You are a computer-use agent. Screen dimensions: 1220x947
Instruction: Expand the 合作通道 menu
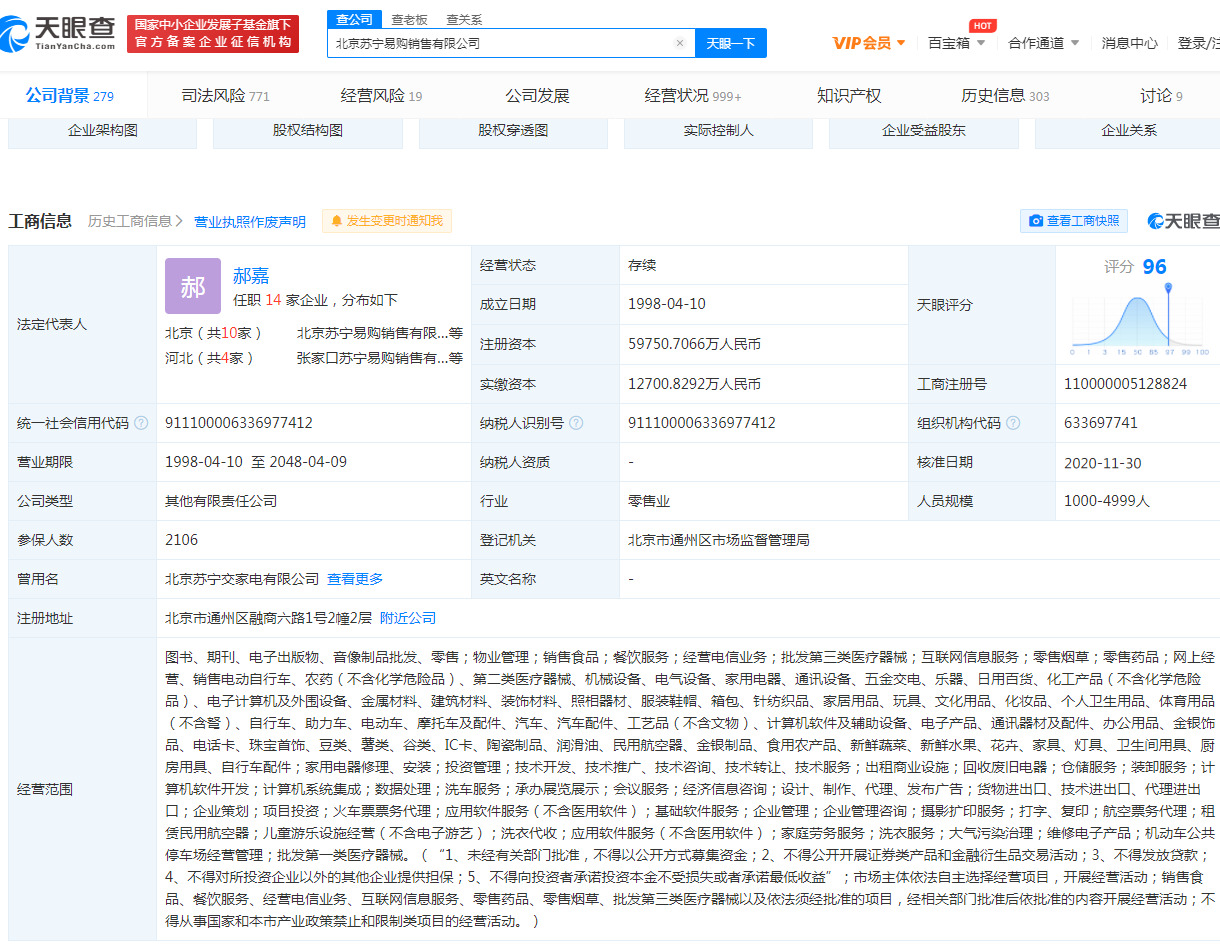click(x=1044, y=43)
